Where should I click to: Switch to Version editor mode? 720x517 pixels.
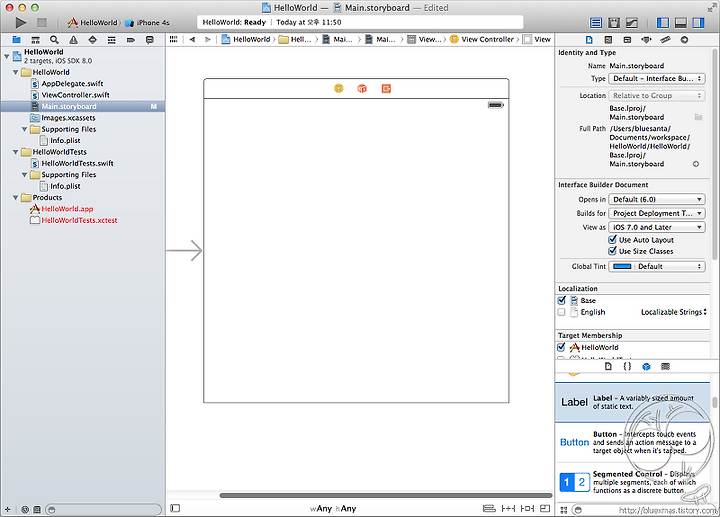(x=632, y=22)
